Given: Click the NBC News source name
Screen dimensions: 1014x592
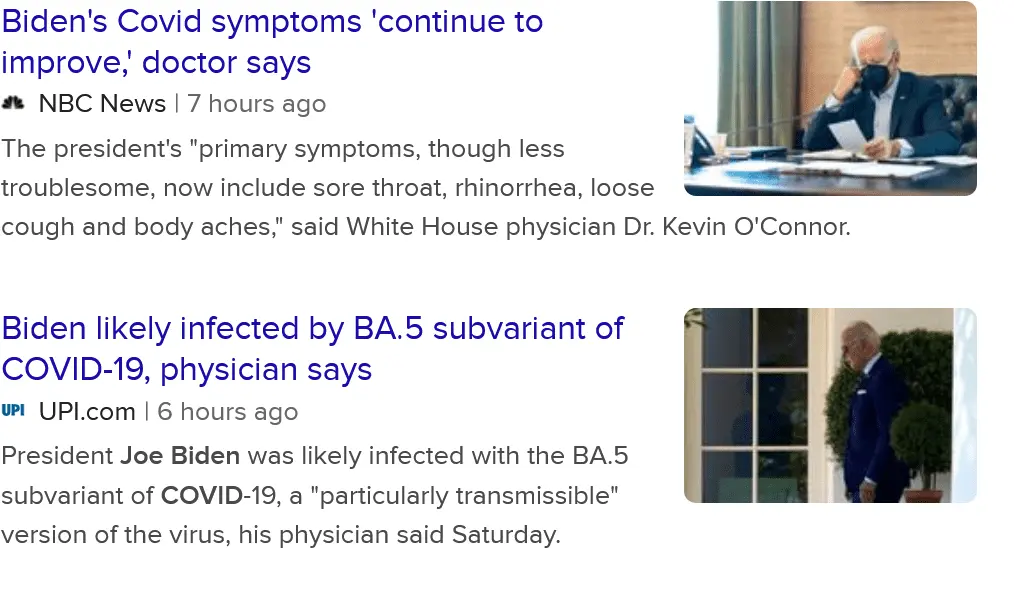Looking at the screenshot, I should [102, 103].
